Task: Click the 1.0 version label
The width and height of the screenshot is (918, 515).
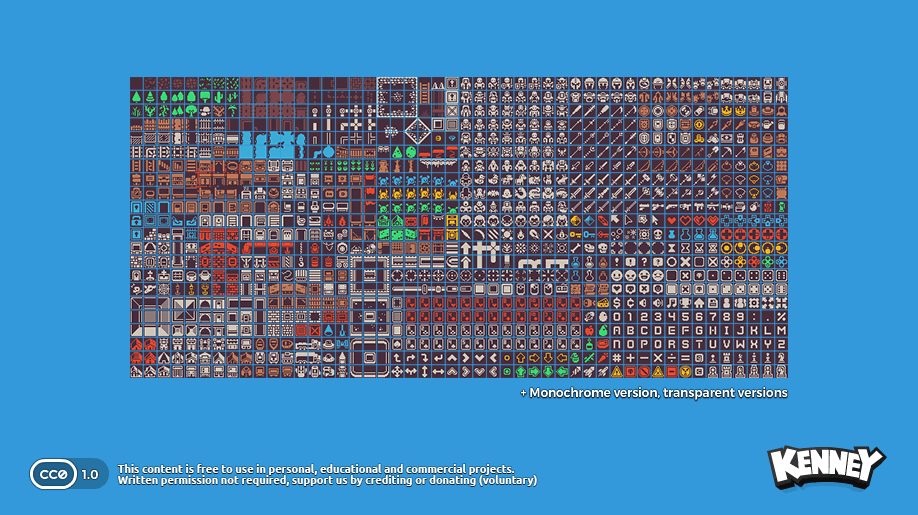Action: point(90,474)
